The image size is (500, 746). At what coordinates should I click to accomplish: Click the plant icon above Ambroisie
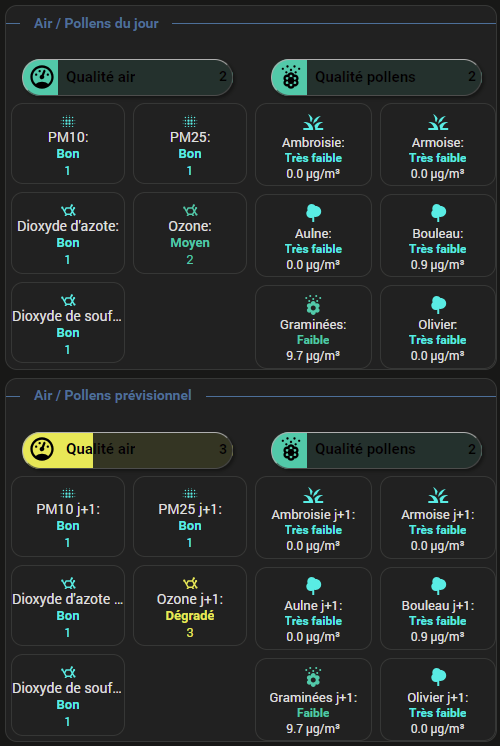[x=313, y=123]
